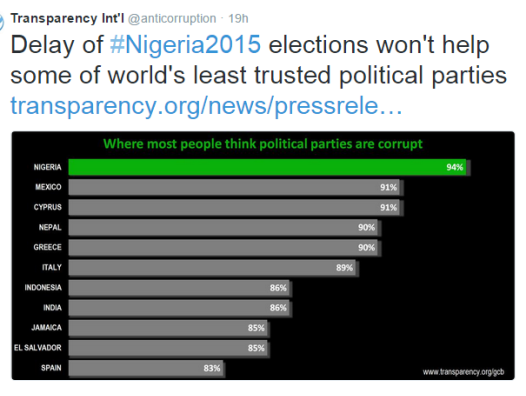Image resolution: width=526 pixels, height=396 pixels.
Task: Click the www.transparency.org/gcb watermark
Action: (x=463, y=372)
